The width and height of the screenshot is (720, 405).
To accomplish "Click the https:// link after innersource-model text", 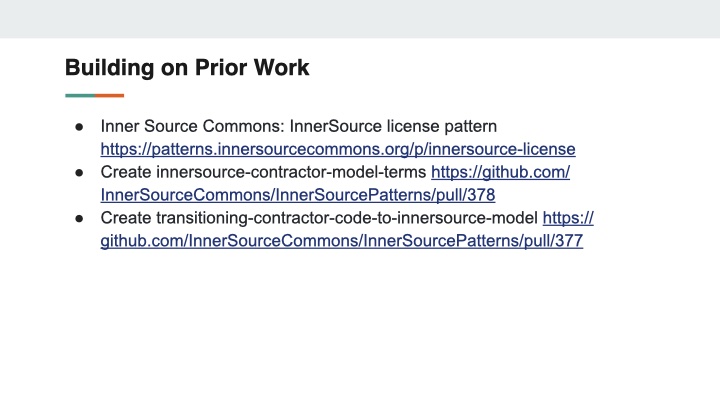I will [x=568, y=218].
